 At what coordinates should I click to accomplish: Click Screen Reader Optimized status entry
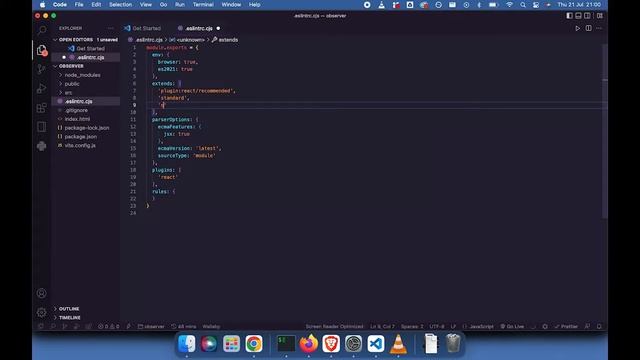[x=334, y=327]
